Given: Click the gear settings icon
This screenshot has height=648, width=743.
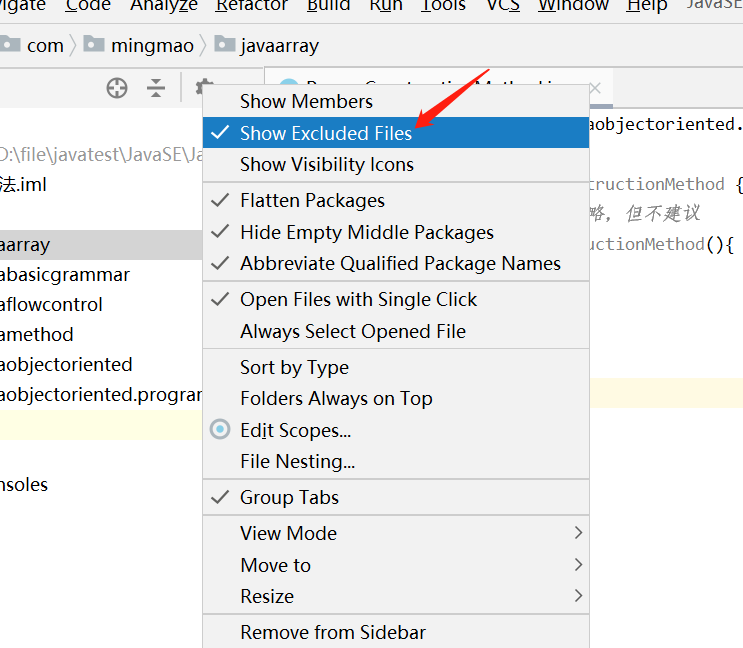Looking at the screenshot, I should [x=203, y=87].
